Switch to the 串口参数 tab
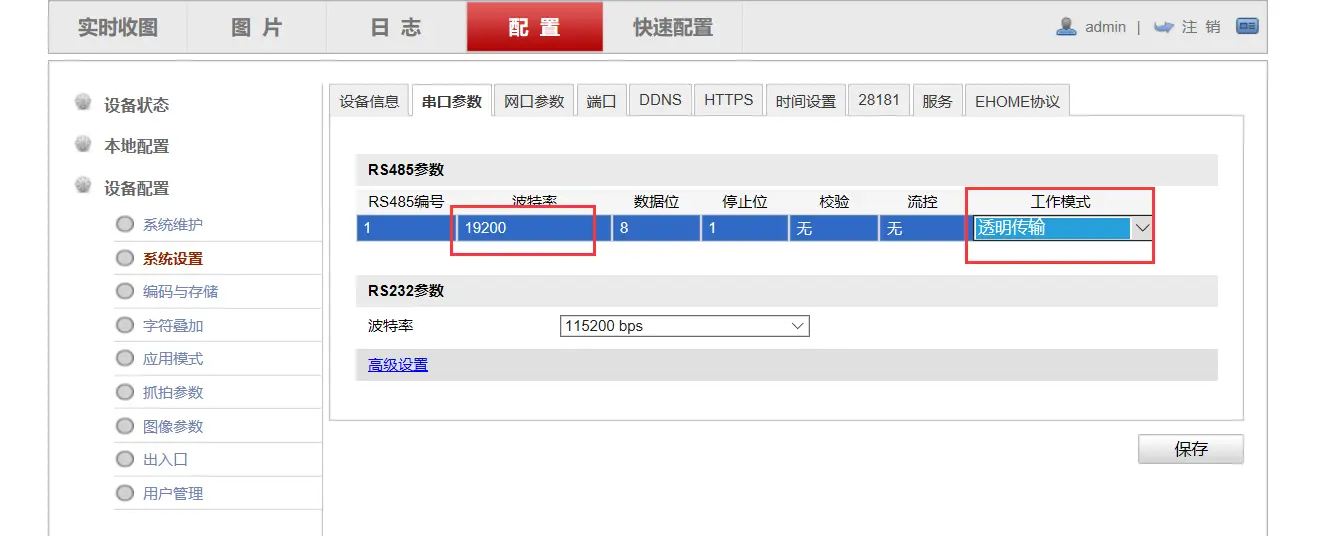Screen dimensions: 1320x536 click(452, 101)
